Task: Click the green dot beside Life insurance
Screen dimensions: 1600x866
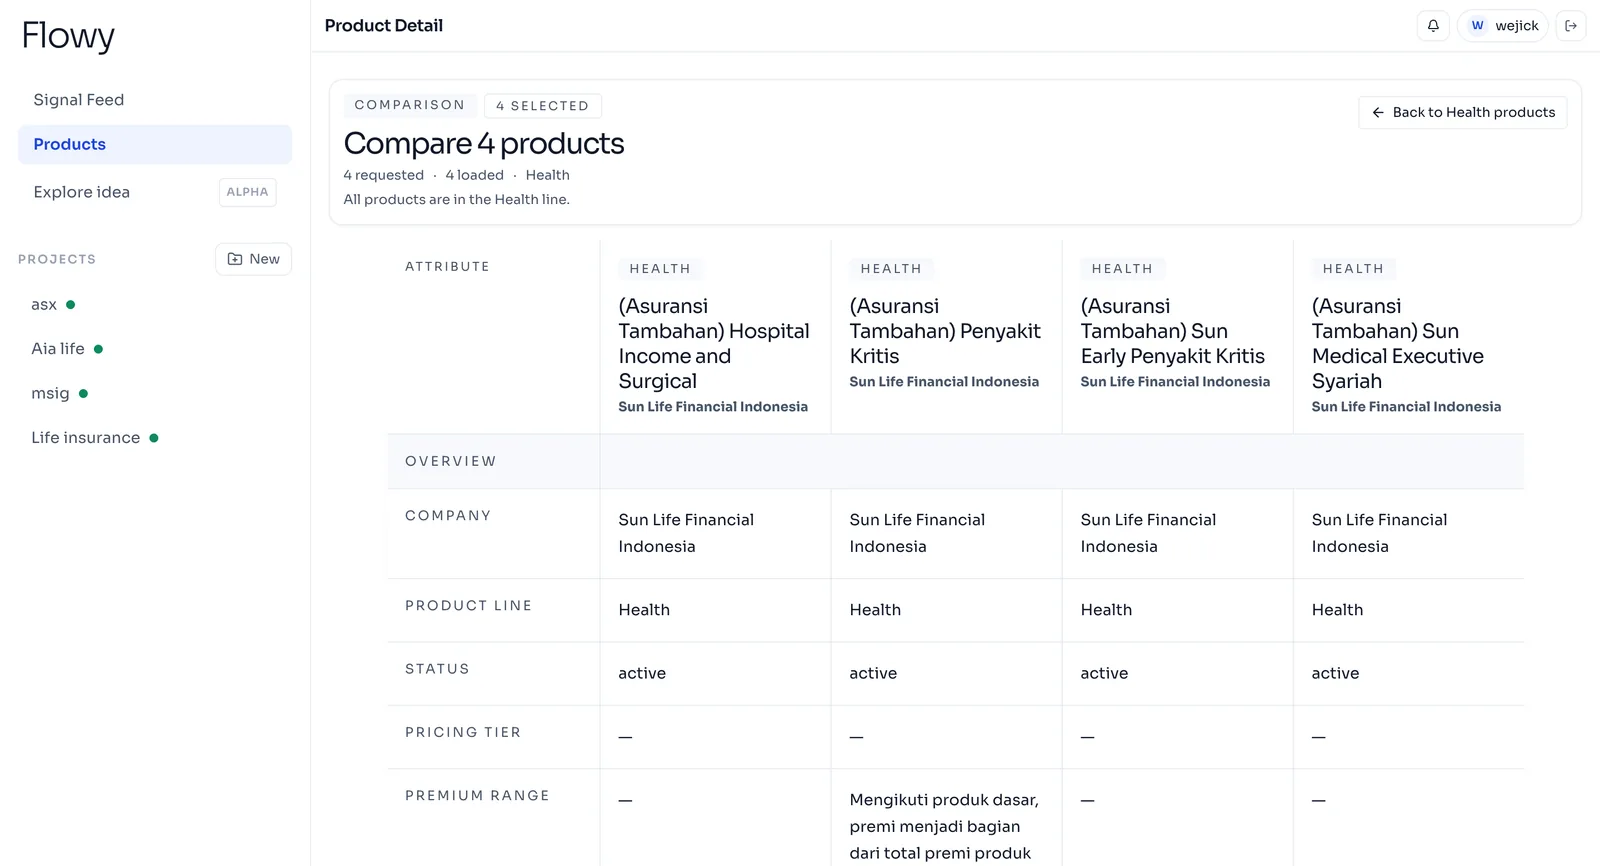Action: [x=154, y=438]
